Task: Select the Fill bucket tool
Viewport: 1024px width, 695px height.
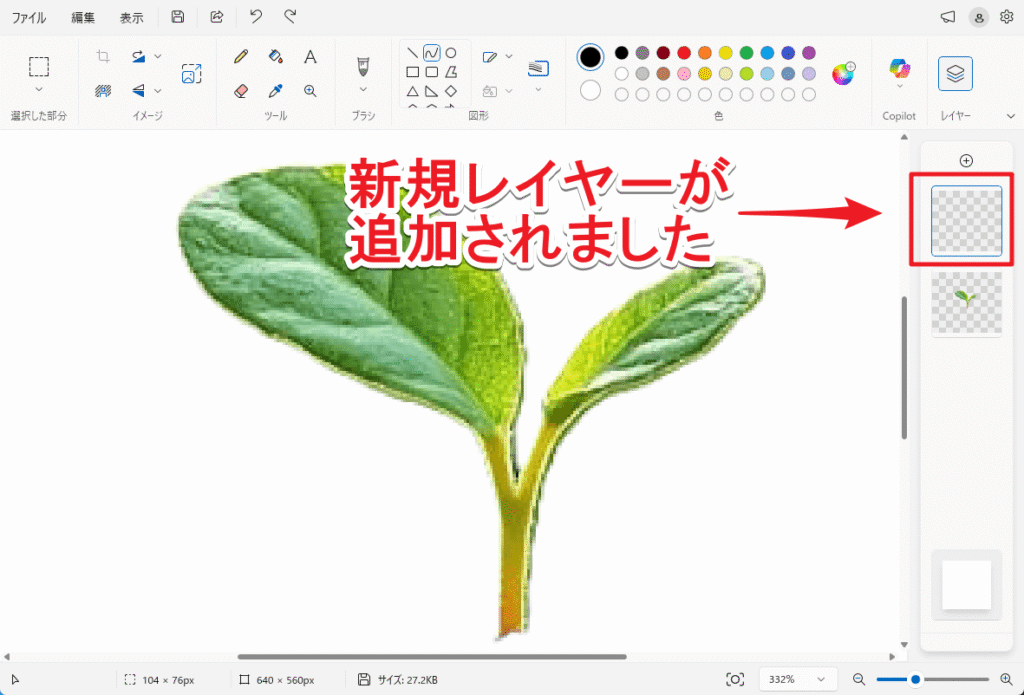Action: [276, 57]
